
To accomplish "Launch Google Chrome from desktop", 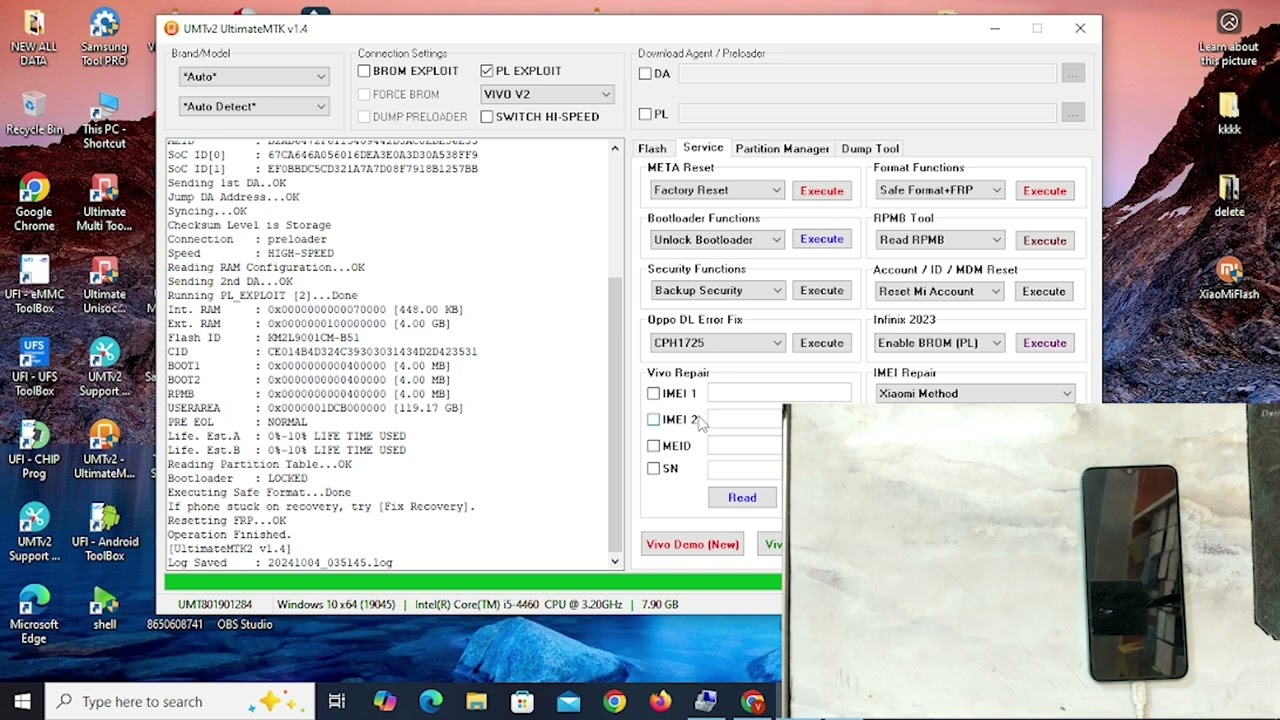I will coord(34,203).
